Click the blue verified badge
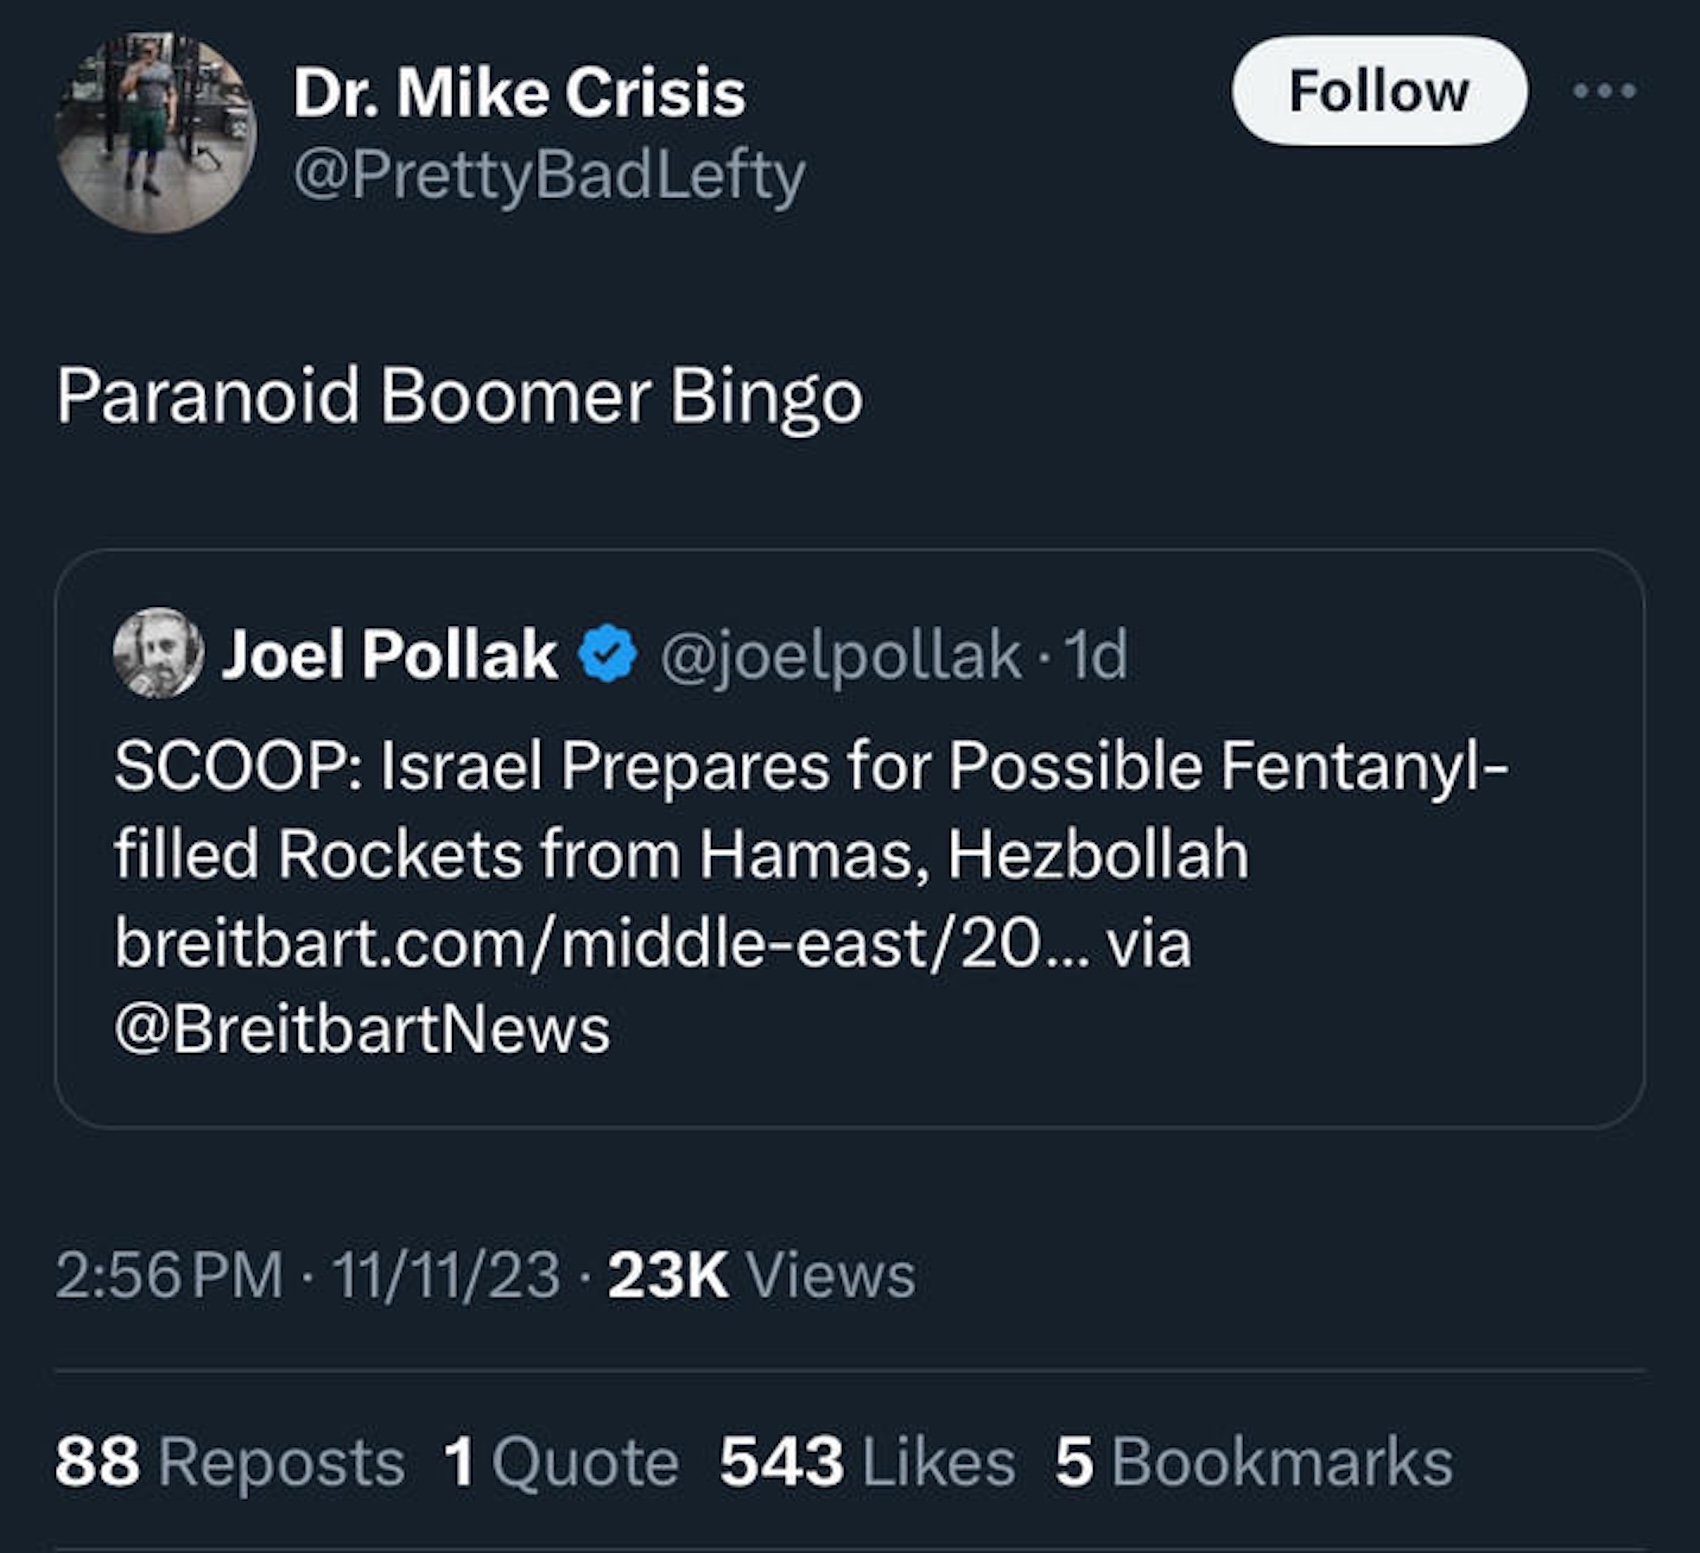The height and width of the screenshot is (1553, 1700). click(x=608, y=655)
